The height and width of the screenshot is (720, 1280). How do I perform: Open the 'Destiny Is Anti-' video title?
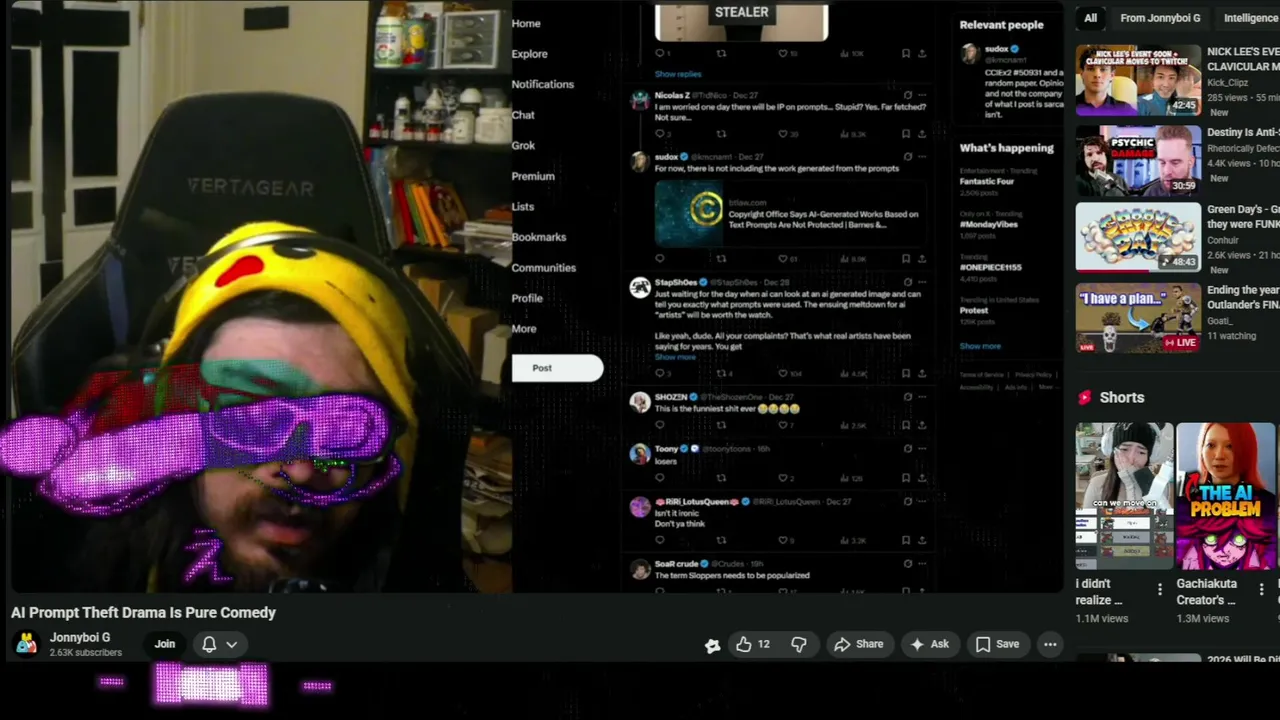pyautogui.click(x=1243, y=132)
